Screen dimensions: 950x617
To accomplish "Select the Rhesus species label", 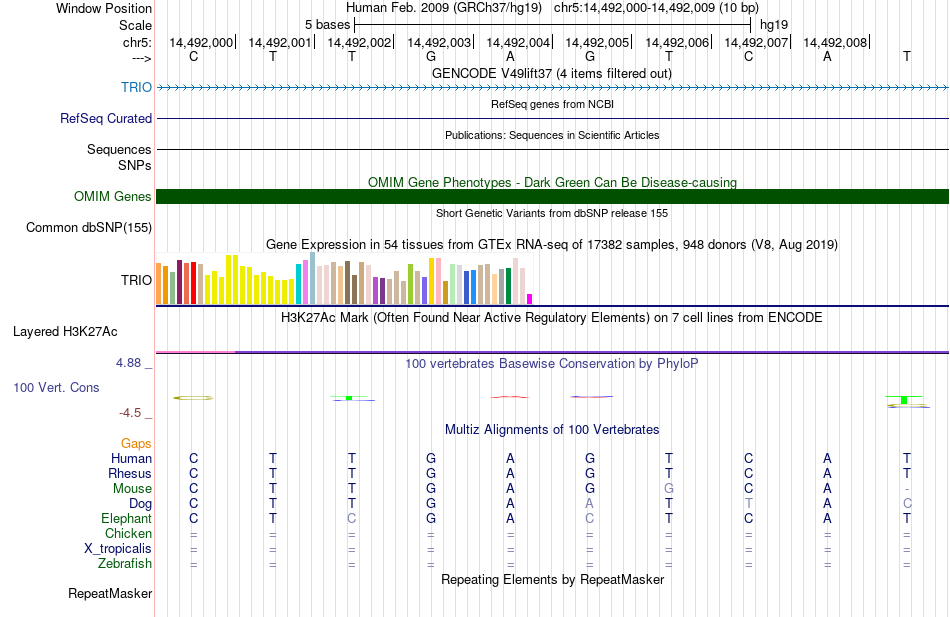I will point(130,473).
